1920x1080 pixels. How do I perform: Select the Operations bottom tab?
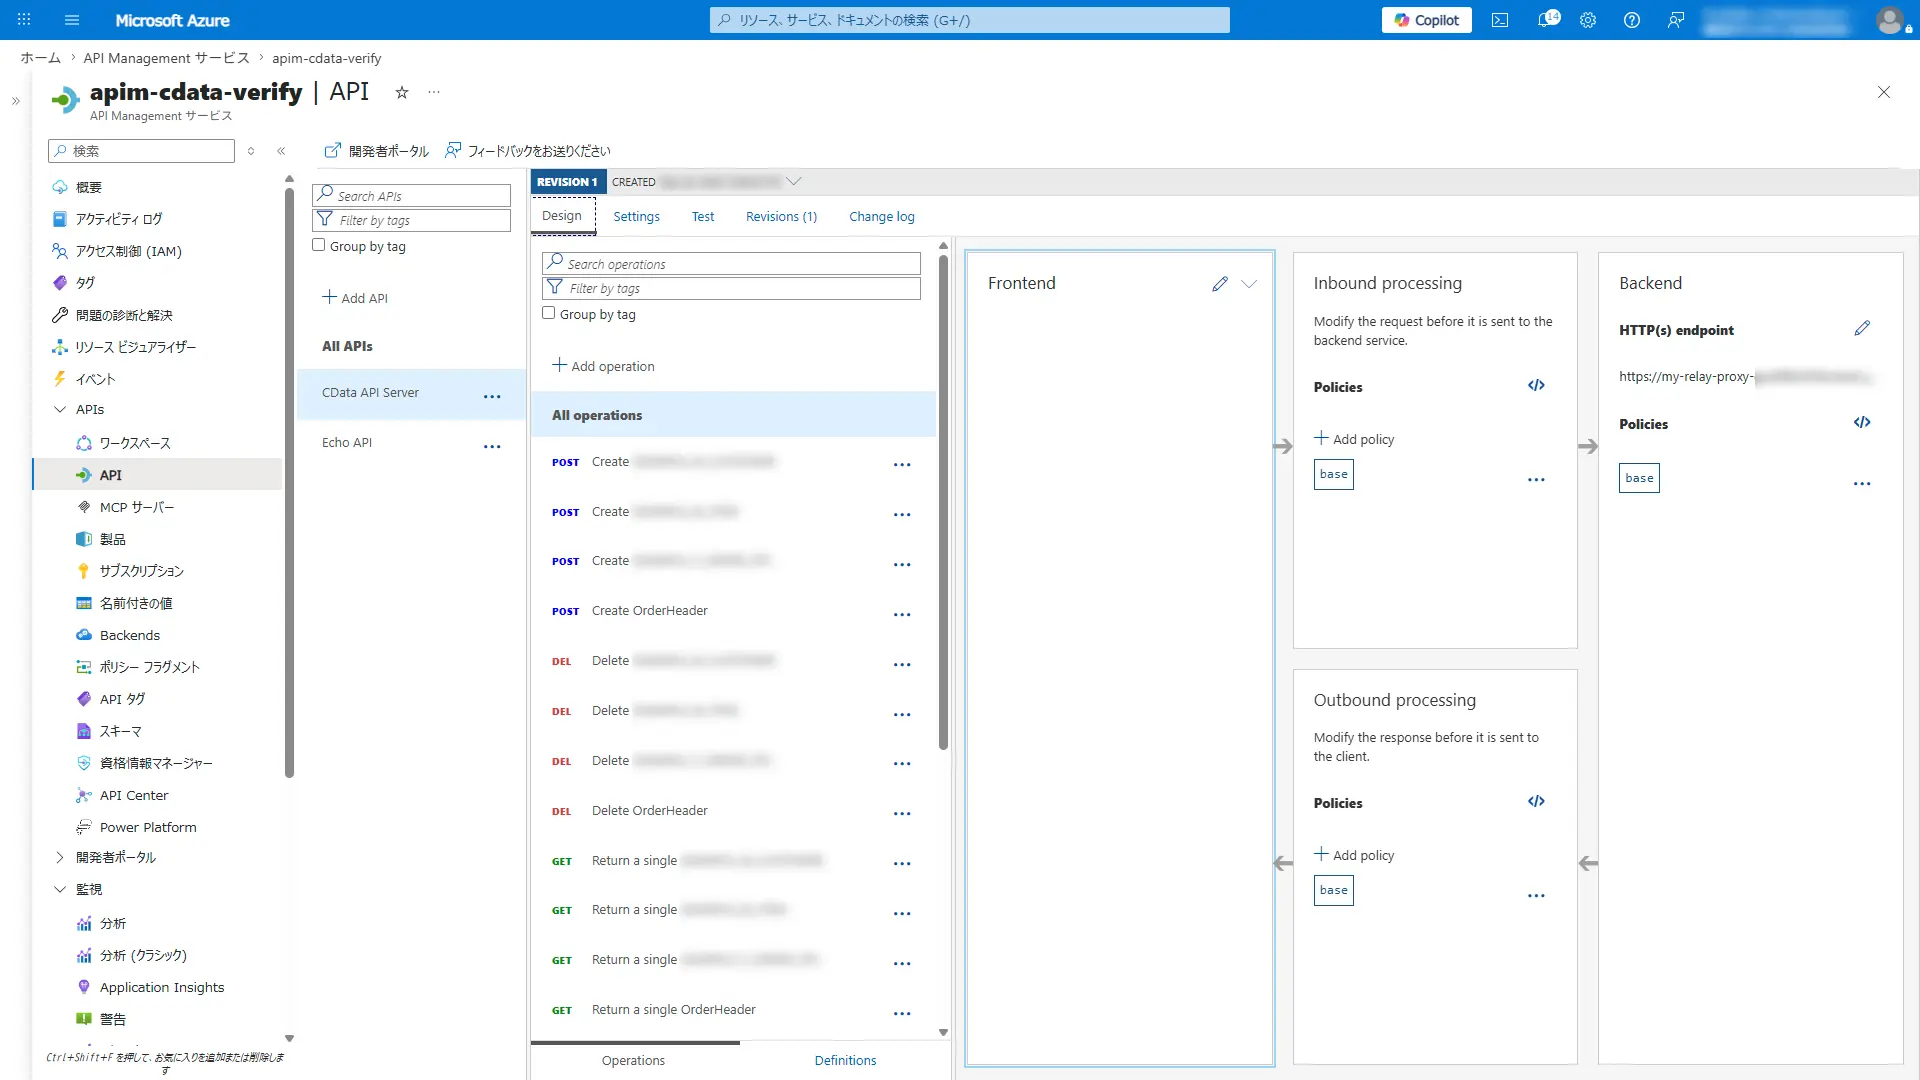pos(633,1061)
